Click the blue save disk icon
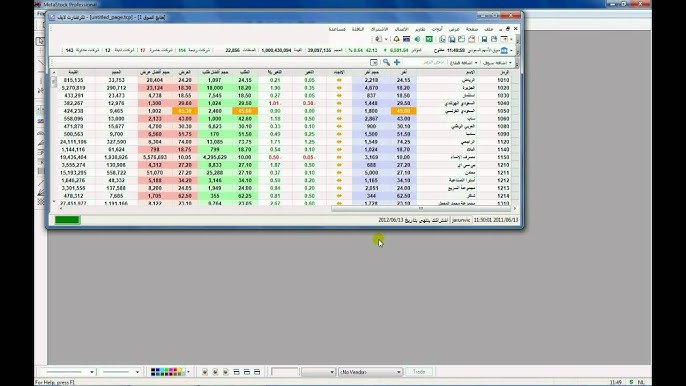This screenshot has height=386, width=686. pyautogui.click(x=484, y=39)
